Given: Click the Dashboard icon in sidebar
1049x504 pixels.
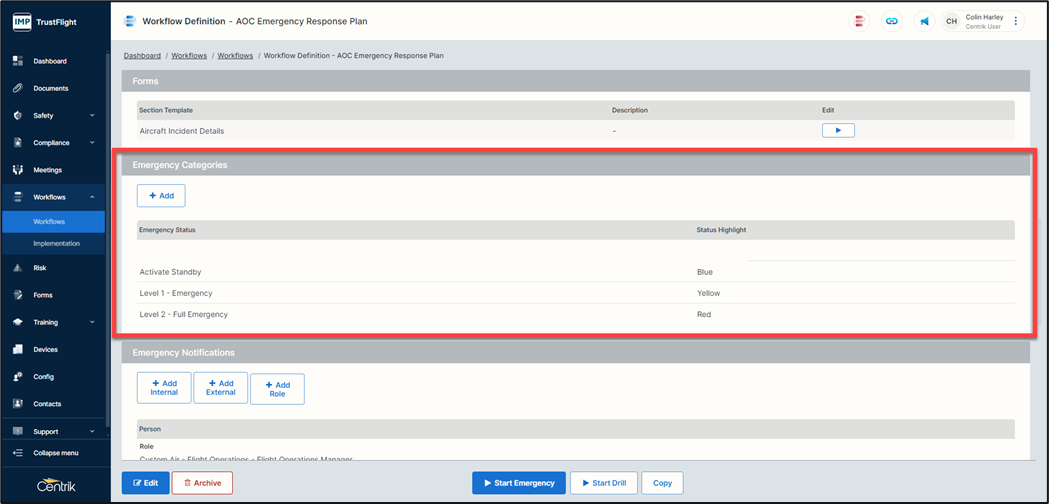Looking at the screenshot, I should pos(17,61).
